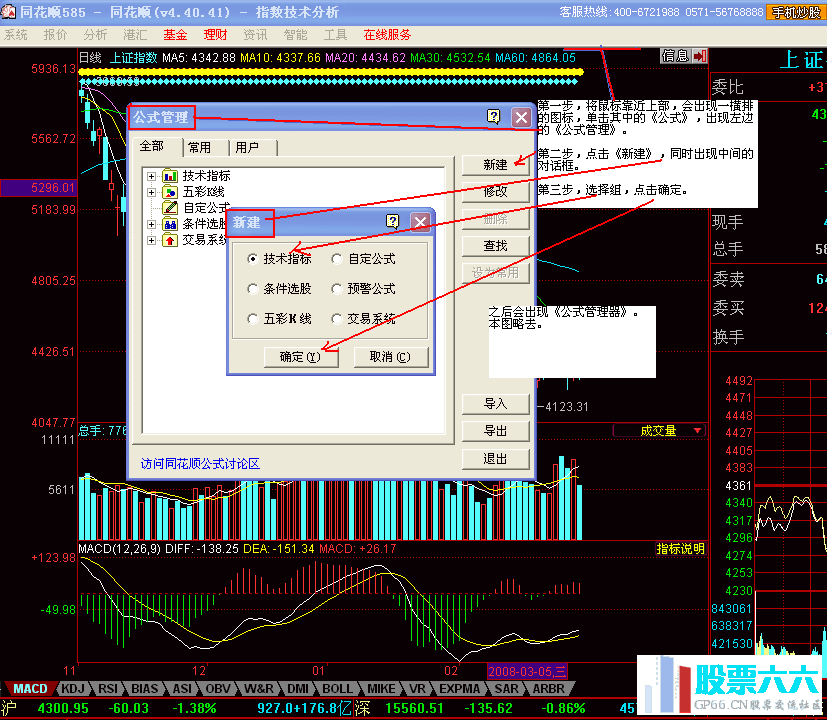Image resolution: width=827 pixels, height=720 pixels.
Task: Click help icon in 公式管理 title bar
Action: click(x=493, y=117)
